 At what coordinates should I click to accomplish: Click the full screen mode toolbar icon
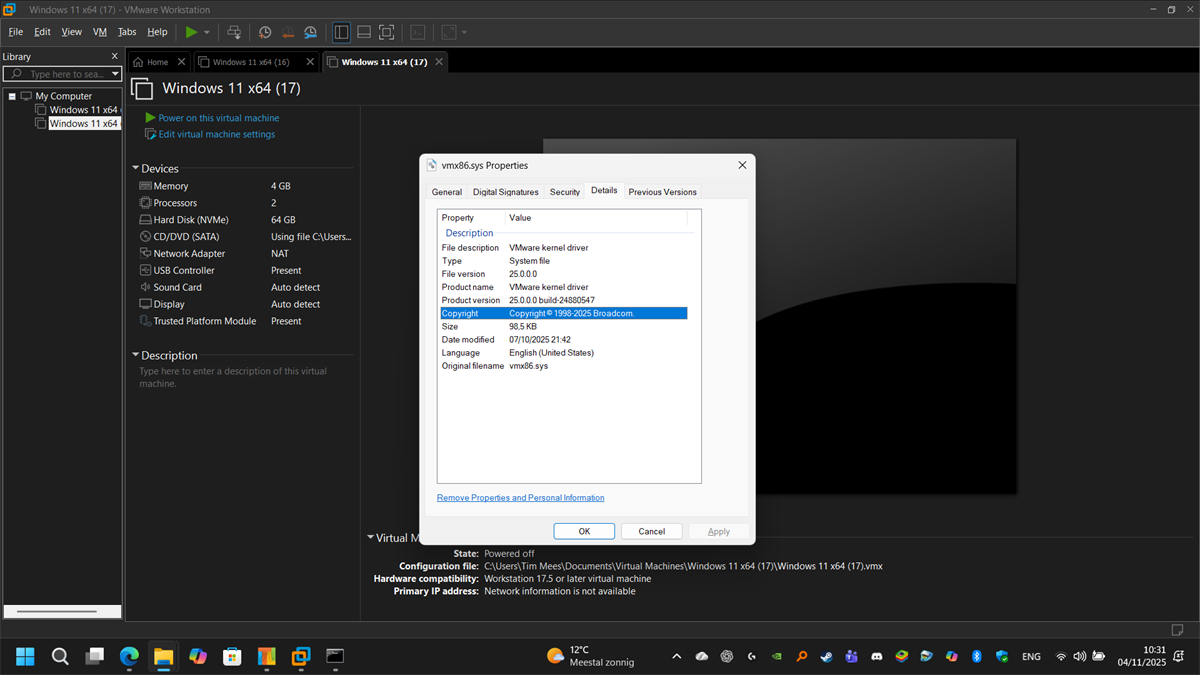[x=387, y=32]
